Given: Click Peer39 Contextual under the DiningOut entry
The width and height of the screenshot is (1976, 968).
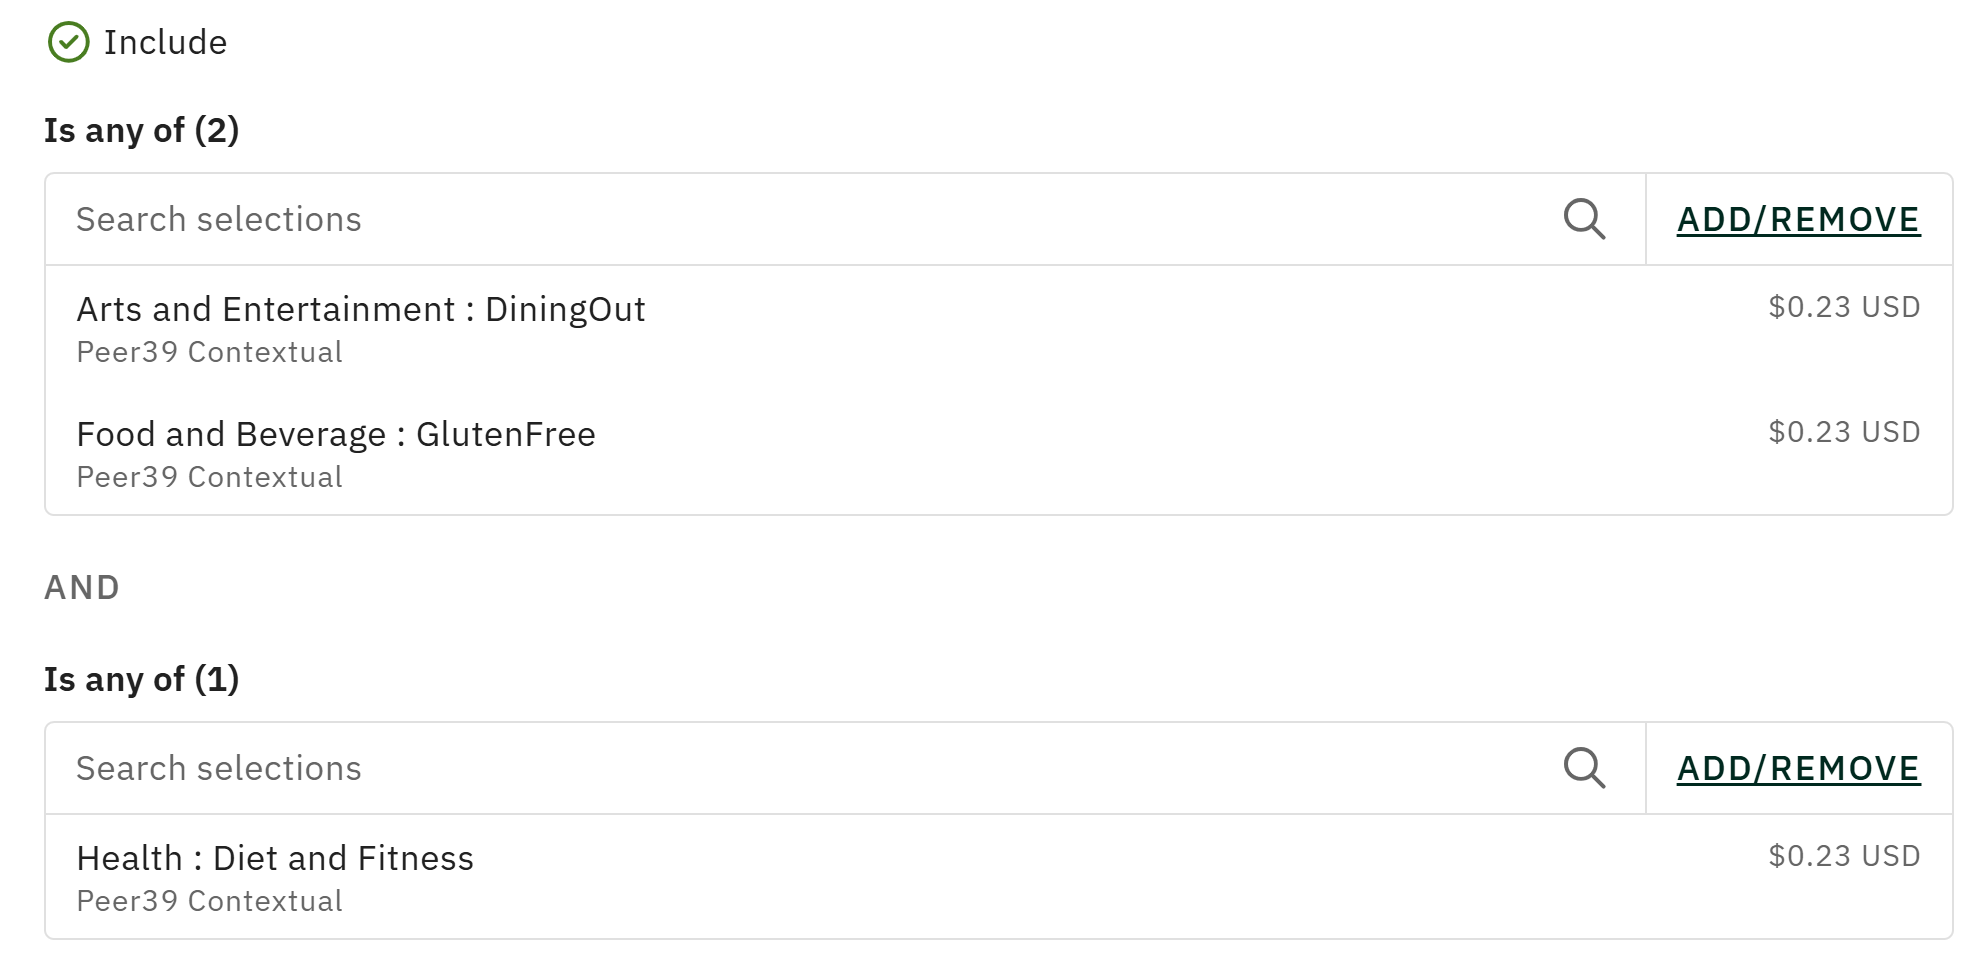Looking at the screenshot, I should (209, 352).
